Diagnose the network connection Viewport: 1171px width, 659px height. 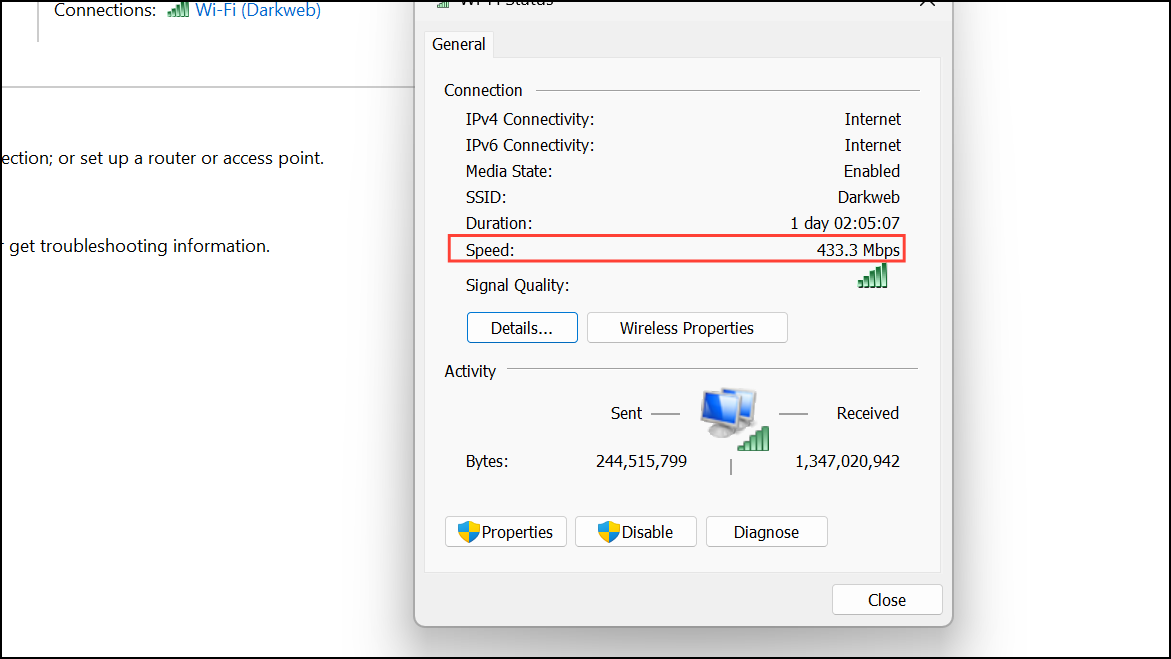(766, 531)
